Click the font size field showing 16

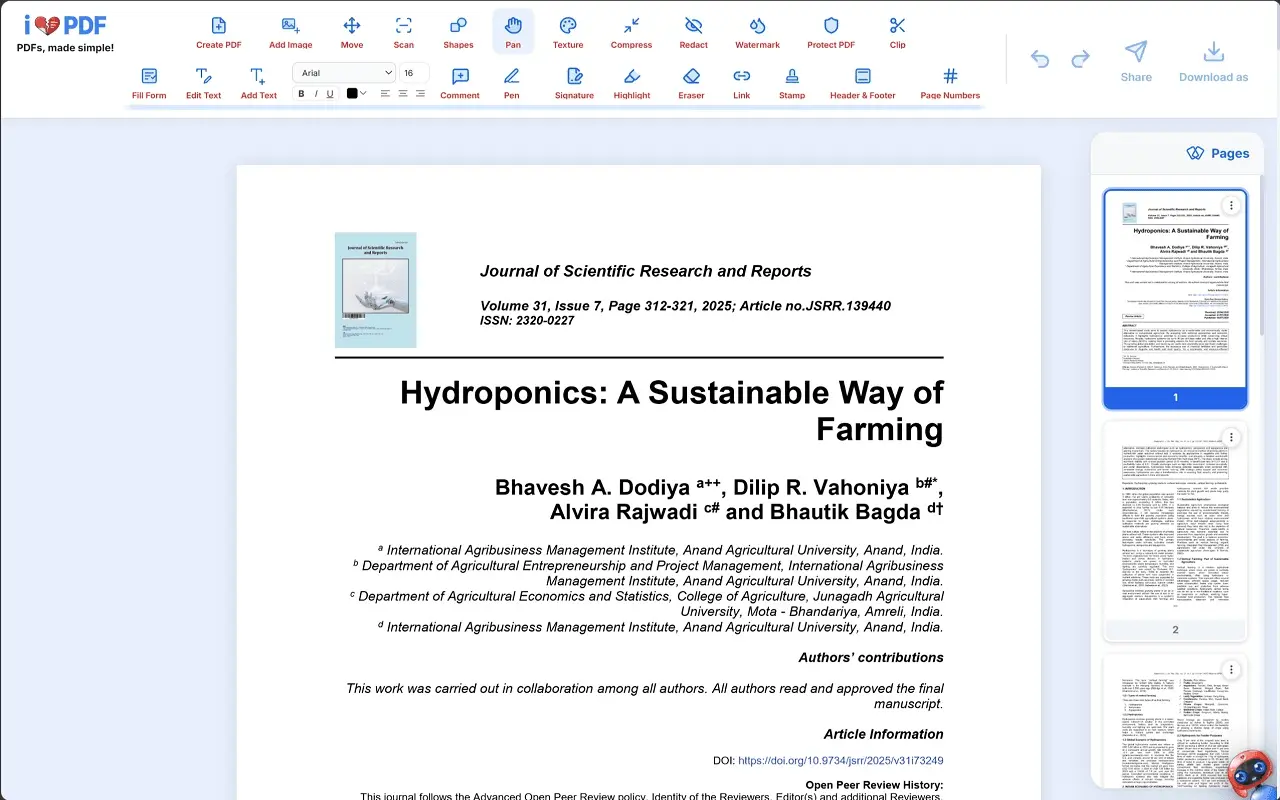point(414,72)
